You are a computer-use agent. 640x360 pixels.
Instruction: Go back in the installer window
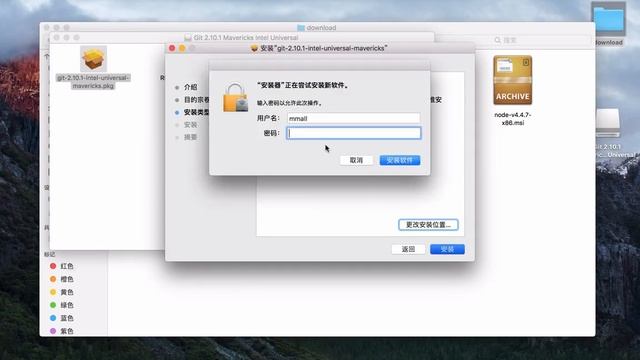pos(408,249)
